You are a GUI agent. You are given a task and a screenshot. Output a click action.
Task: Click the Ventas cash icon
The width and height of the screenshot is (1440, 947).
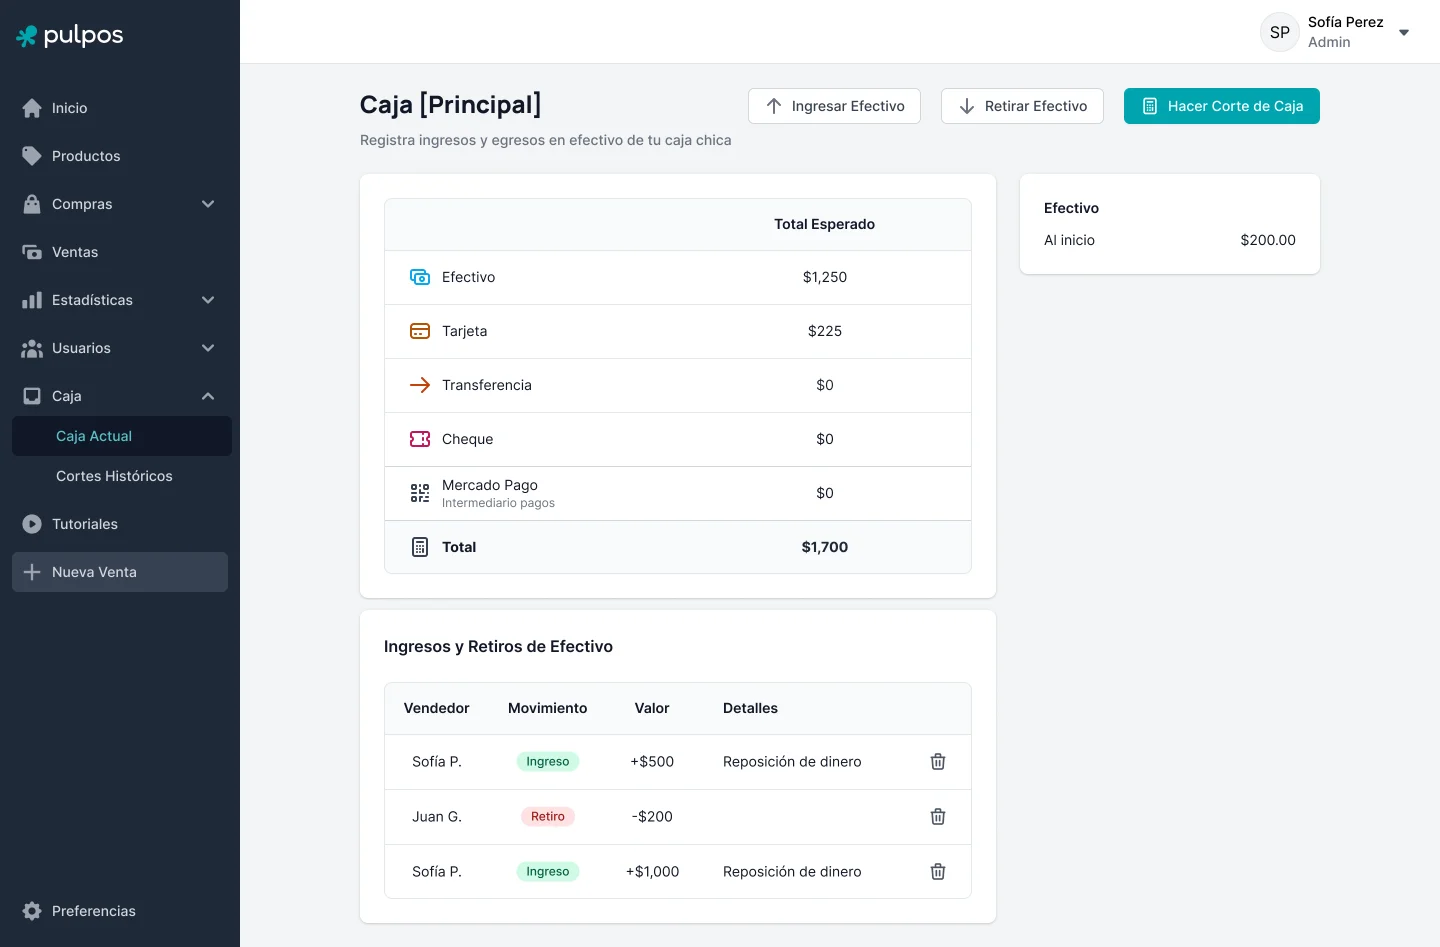pos(32,252)
